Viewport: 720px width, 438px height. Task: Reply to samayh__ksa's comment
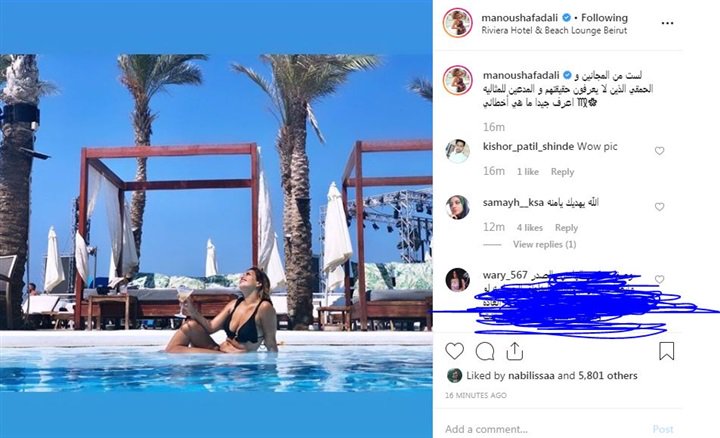point(566,228)
